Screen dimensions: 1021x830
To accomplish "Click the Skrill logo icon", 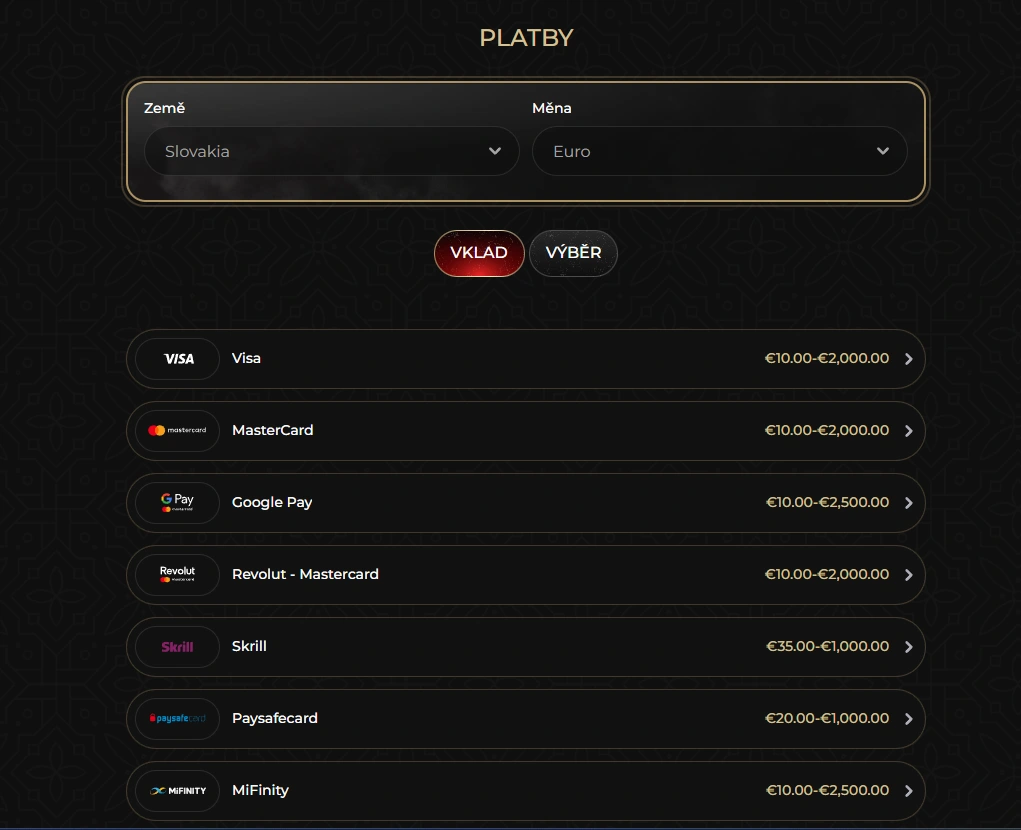I will (178, 647).
